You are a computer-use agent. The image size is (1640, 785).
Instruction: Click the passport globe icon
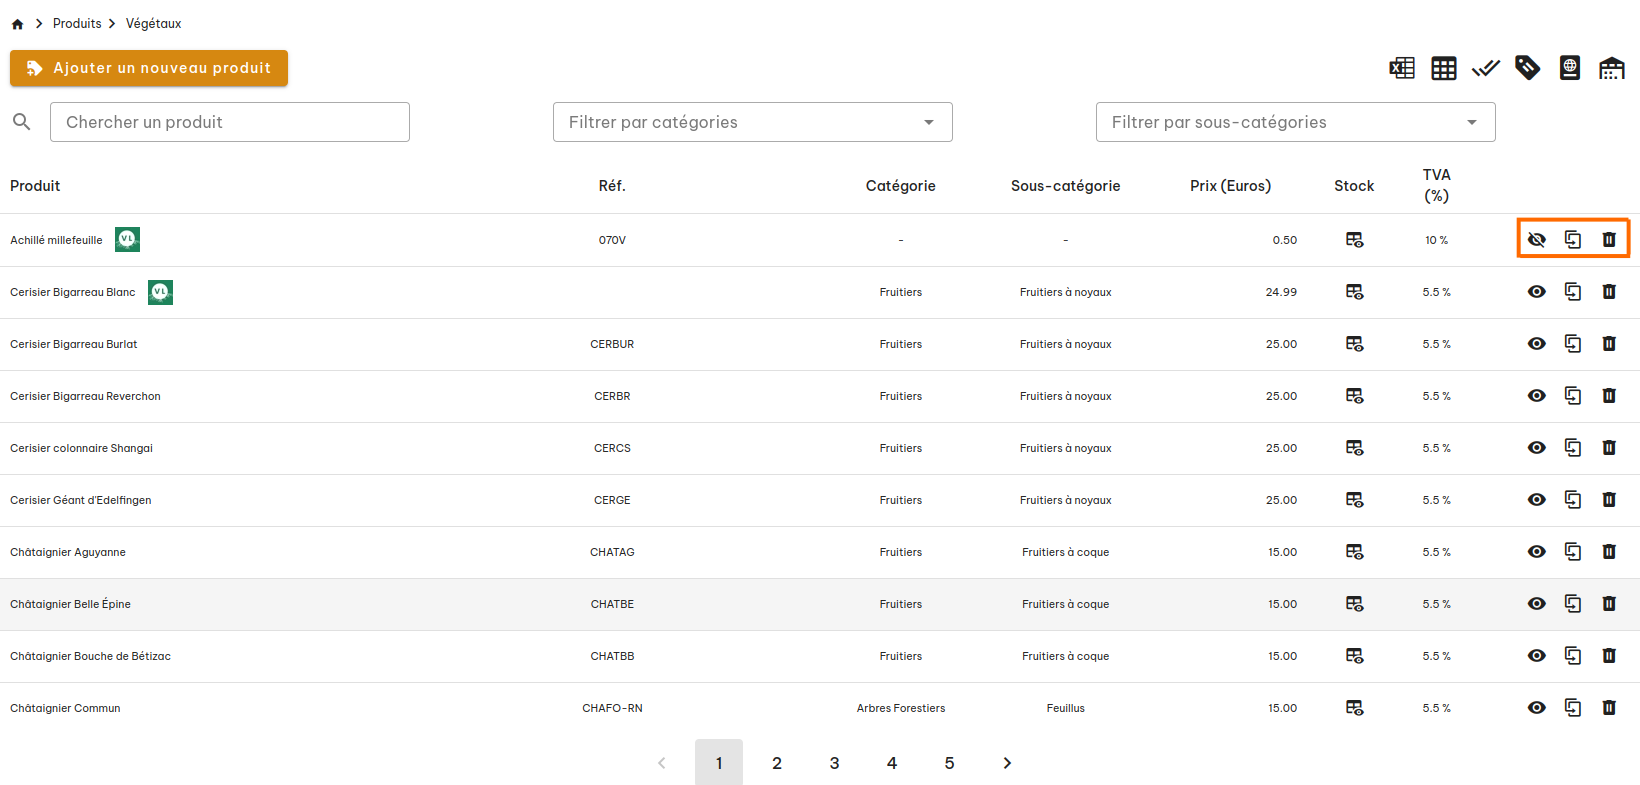[1570, 68]
